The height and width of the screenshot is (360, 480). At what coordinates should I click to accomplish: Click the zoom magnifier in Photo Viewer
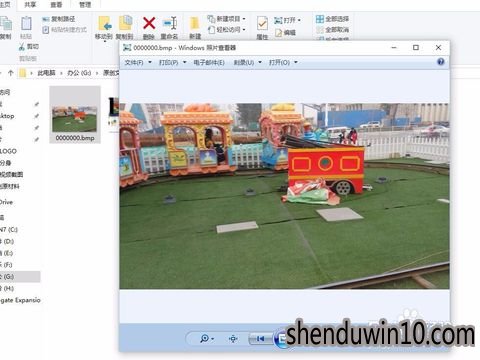click(x=204, y=339)
